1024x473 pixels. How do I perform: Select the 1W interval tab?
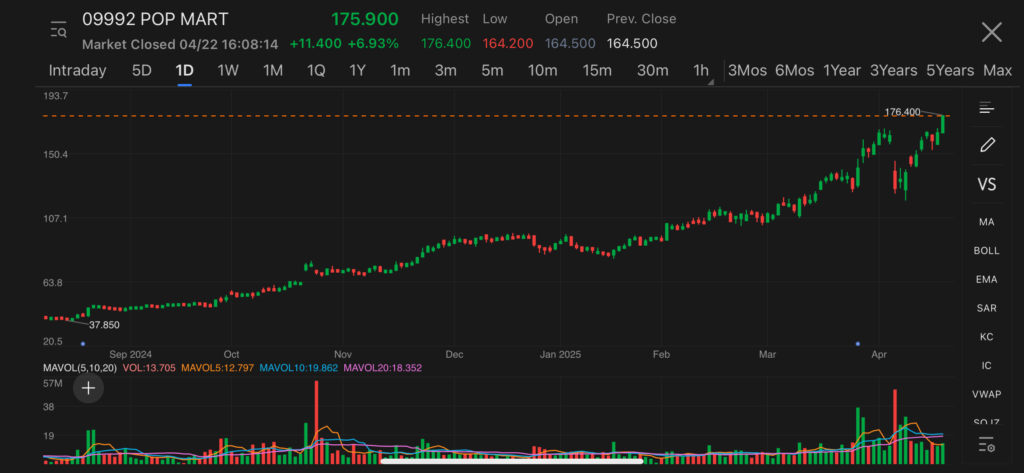coord(228,71)
